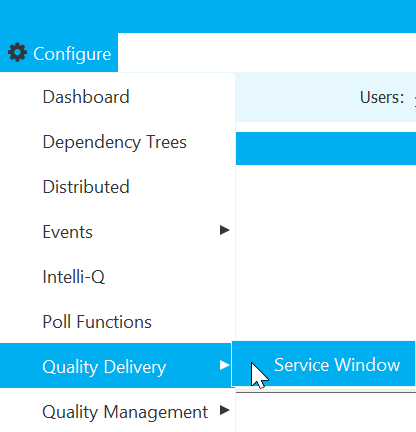Open the Intelli-Q menu item
Viewport: 416px width, 432px height.
tap(74, 277)
